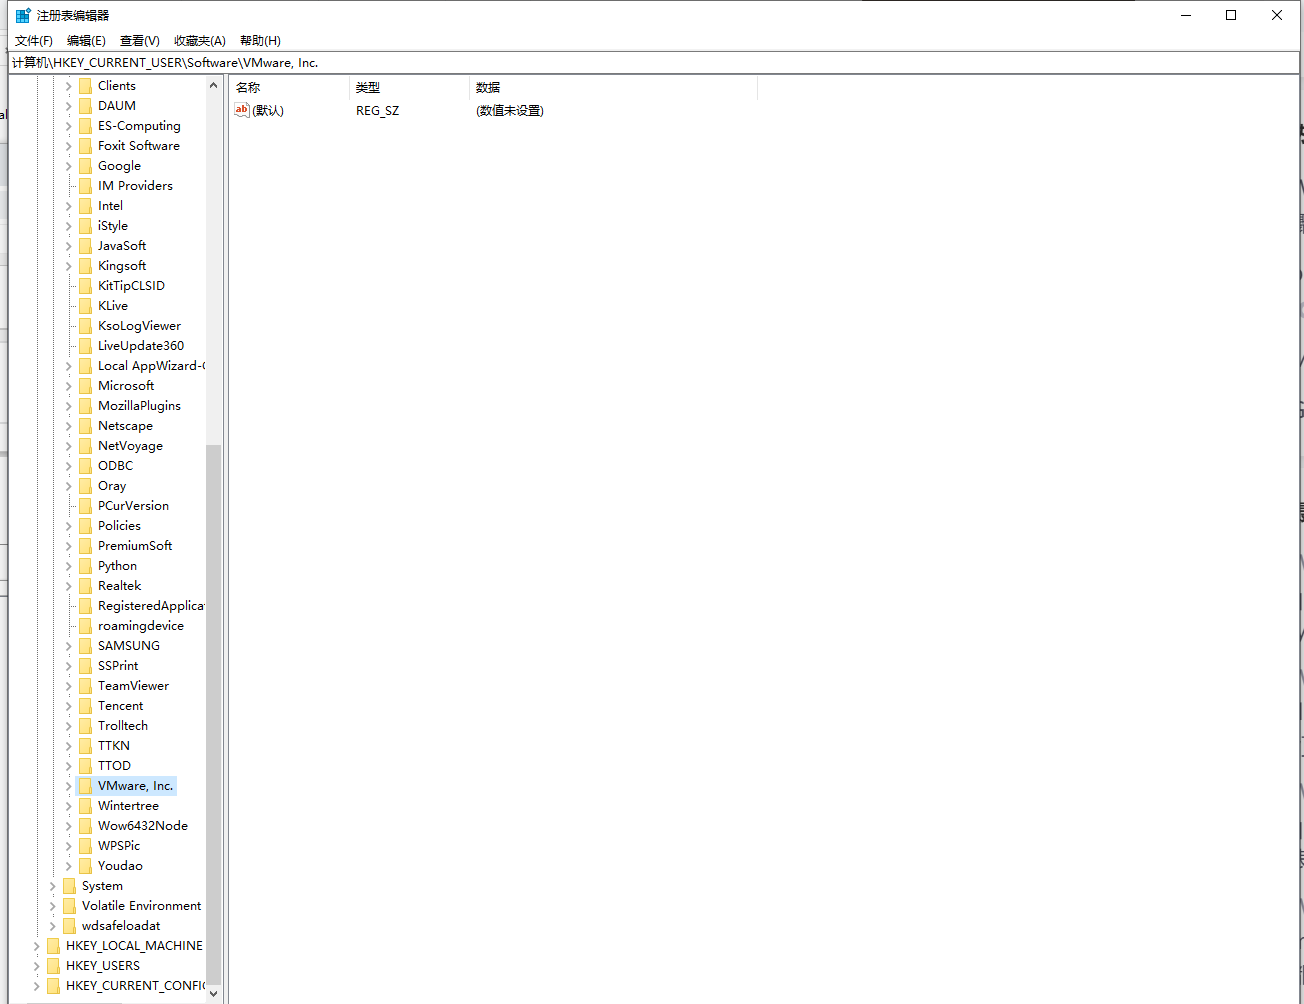This screenshot has height=1004, width=1304.
Task: Open the 编辑(E) menu
Action: click(x=86, y=41)
